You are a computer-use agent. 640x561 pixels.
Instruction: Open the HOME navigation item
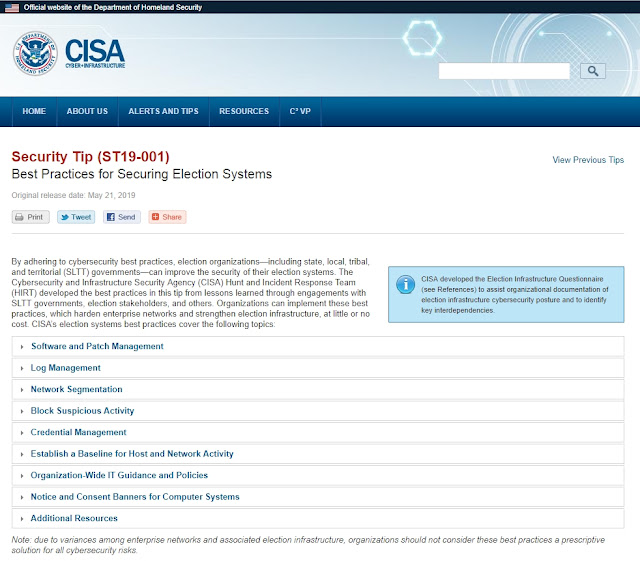[34, 111]
